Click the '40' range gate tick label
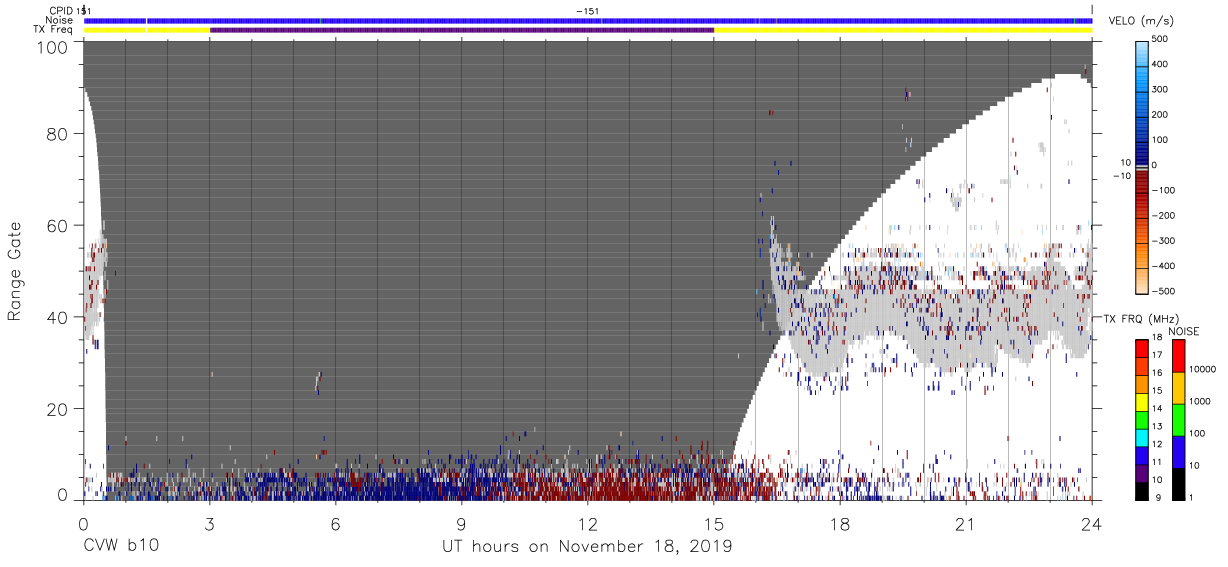The width and height of the screenshot is (1228, 567). (x=57, y=318)
